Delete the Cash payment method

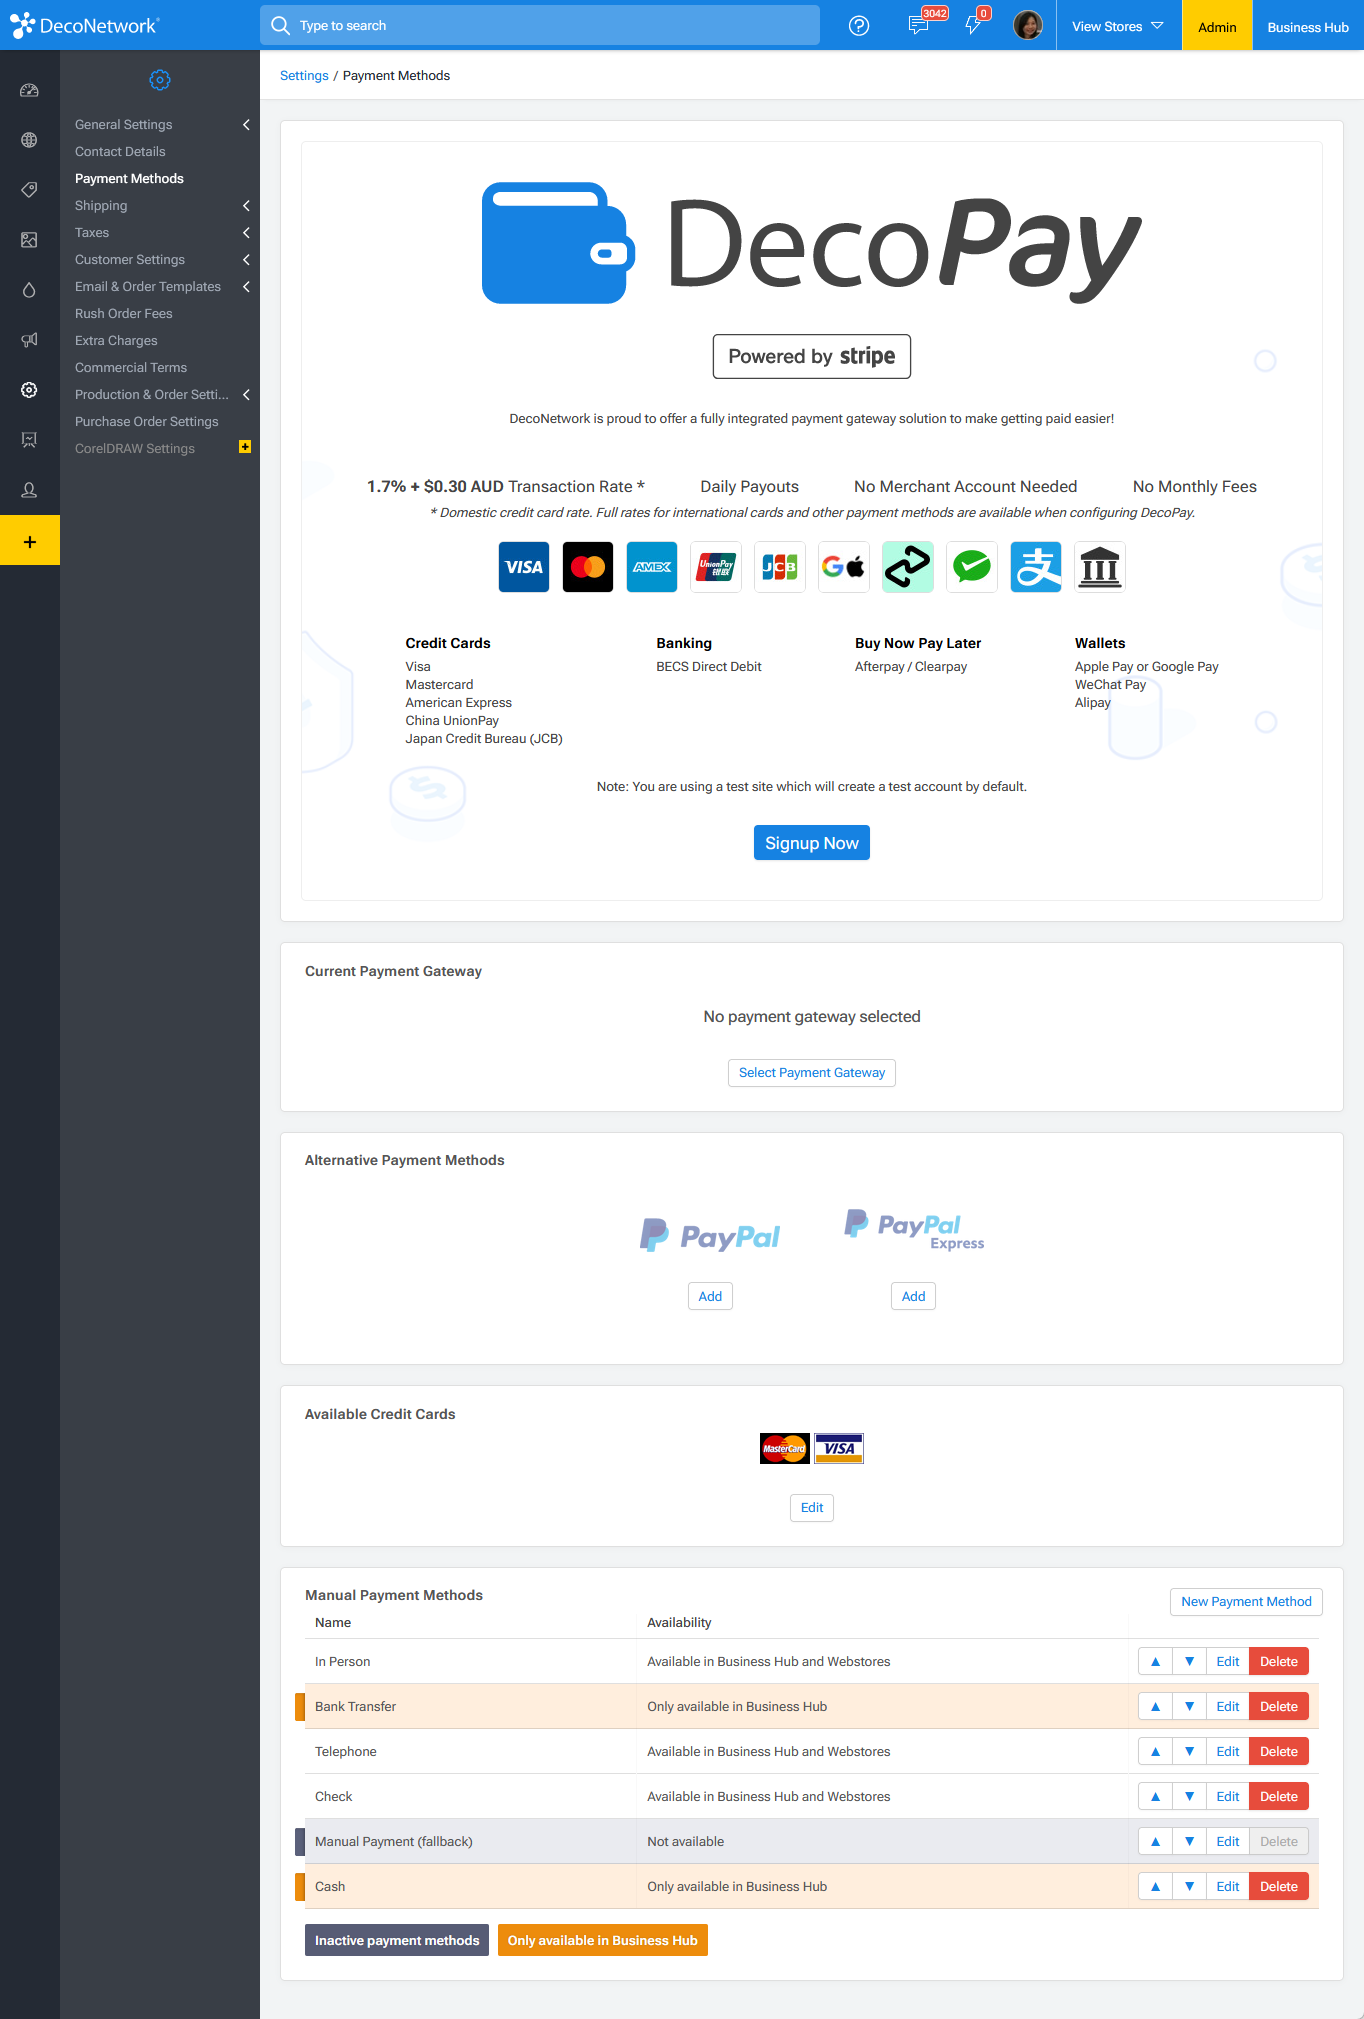pyautogui.click(x=1279, y=1886)
